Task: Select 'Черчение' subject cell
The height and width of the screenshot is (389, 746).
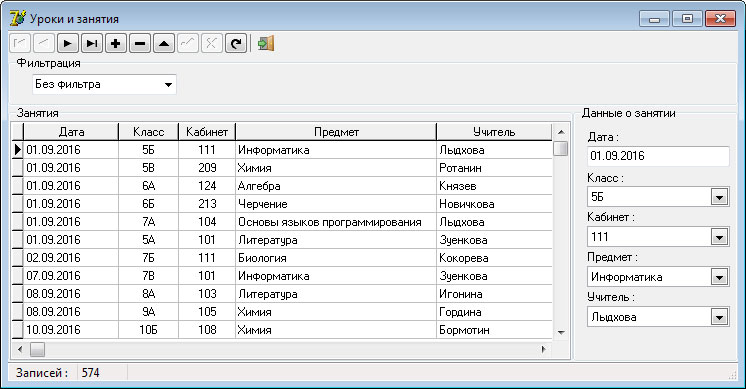Action: 336,204
